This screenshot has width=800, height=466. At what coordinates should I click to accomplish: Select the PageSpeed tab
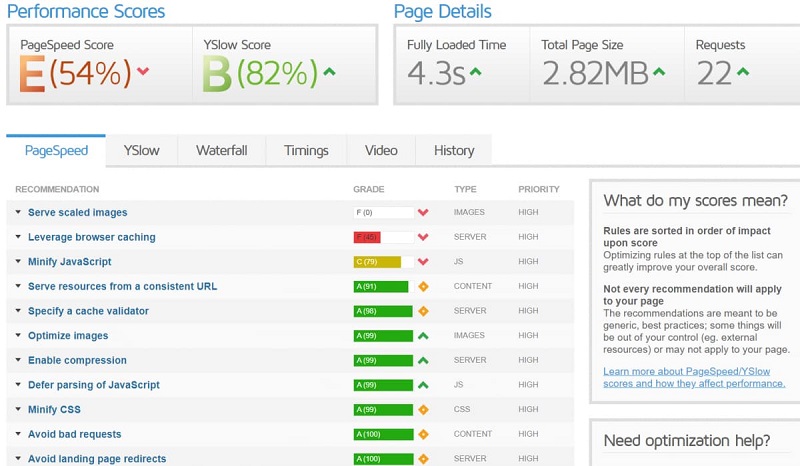click(x=56, y=151)
